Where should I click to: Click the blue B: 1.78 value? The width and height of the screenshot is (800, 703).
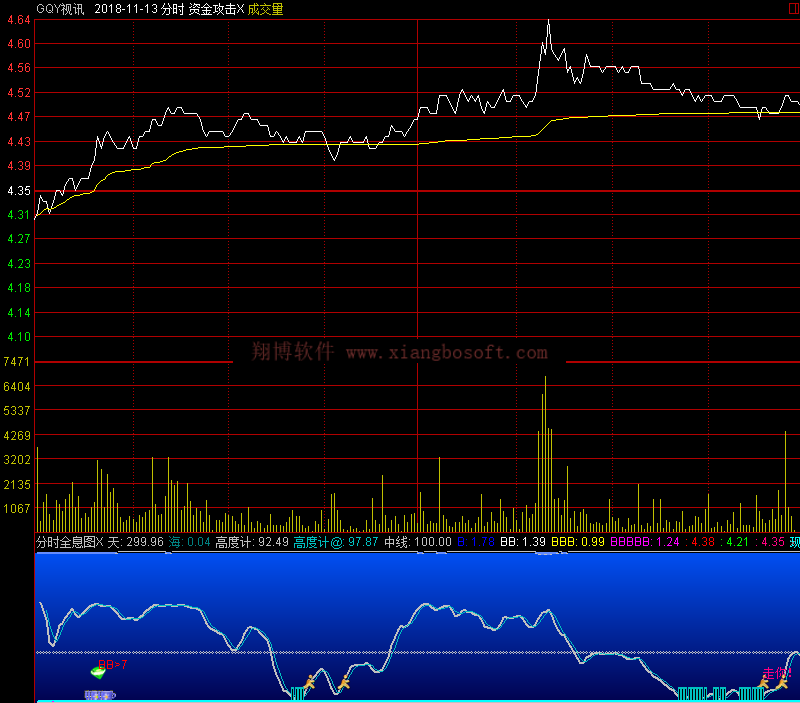476,542
